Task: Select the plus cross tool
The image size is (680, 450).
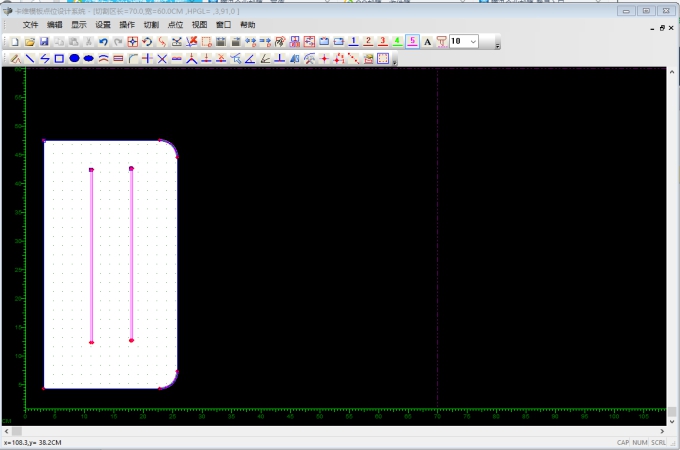Action: (x=147, y=59)
